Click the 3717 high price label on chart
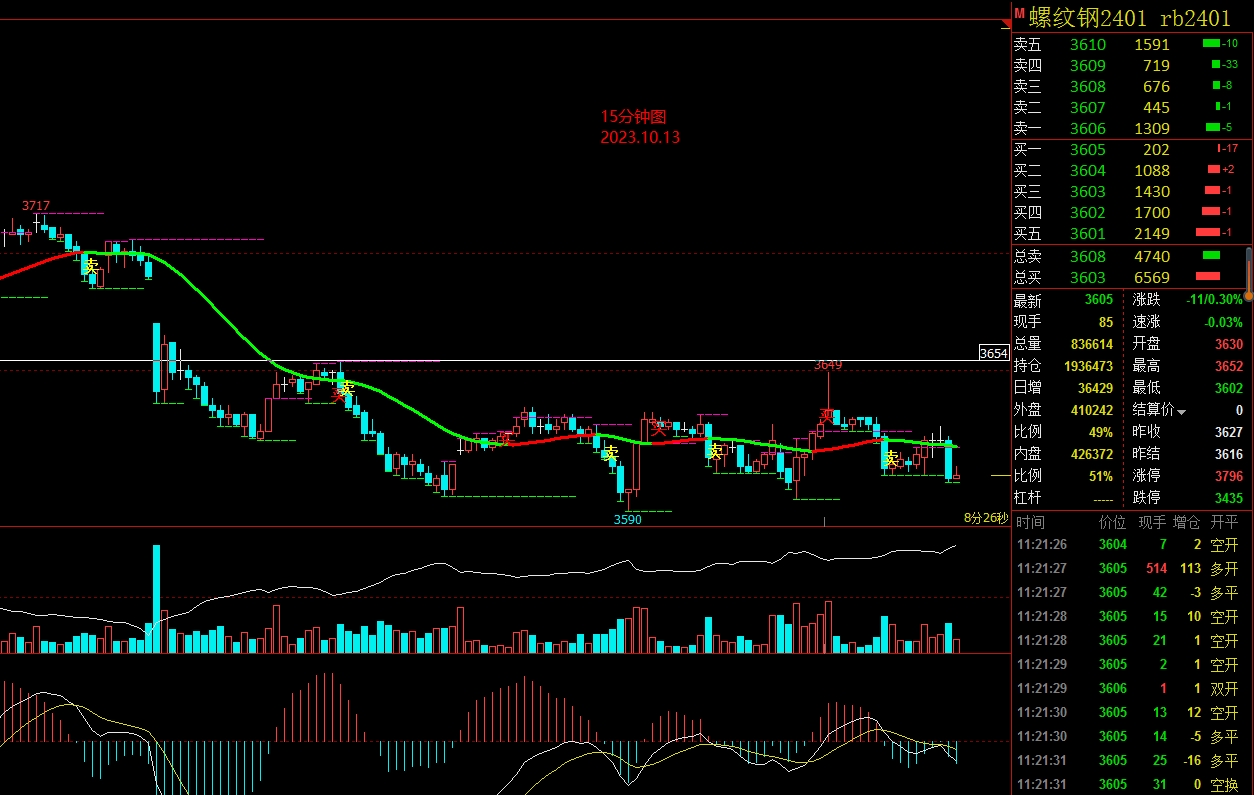Image resolution: width=1254 pixels, height=795 pixels. [36, 206]
